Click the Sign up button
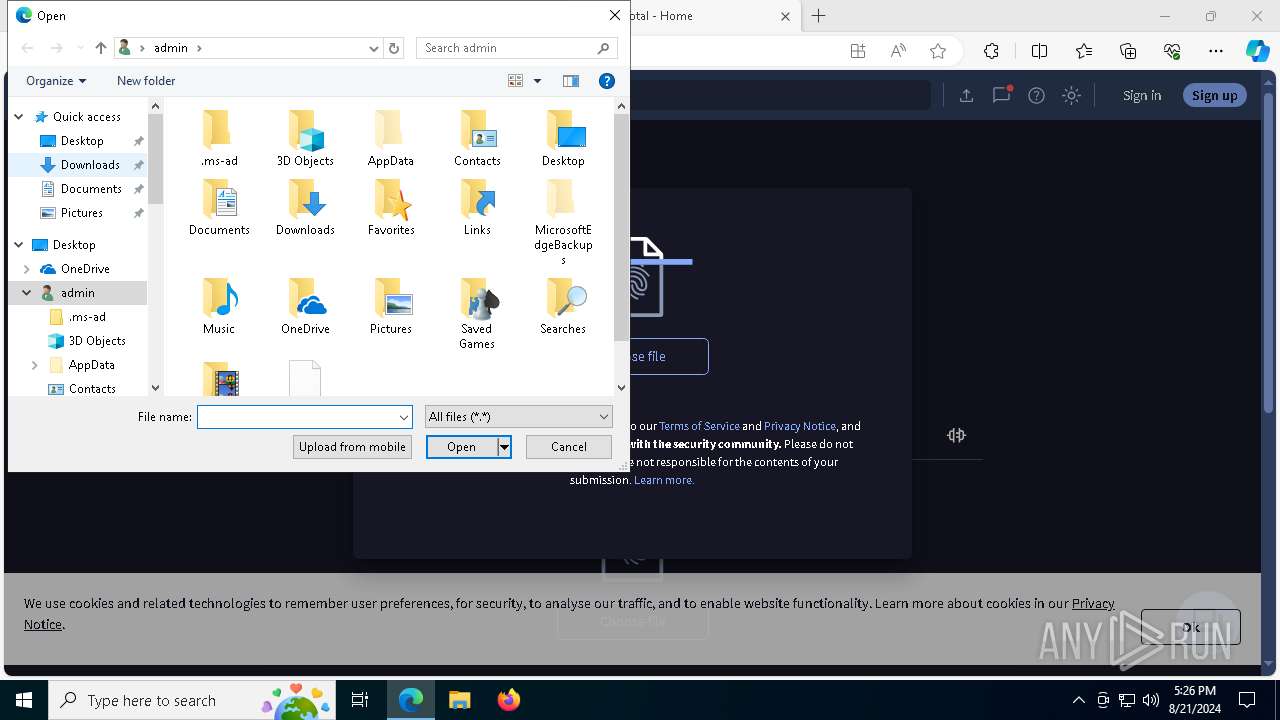Viewport: 1280px width, 720px height. (1214, 95)
